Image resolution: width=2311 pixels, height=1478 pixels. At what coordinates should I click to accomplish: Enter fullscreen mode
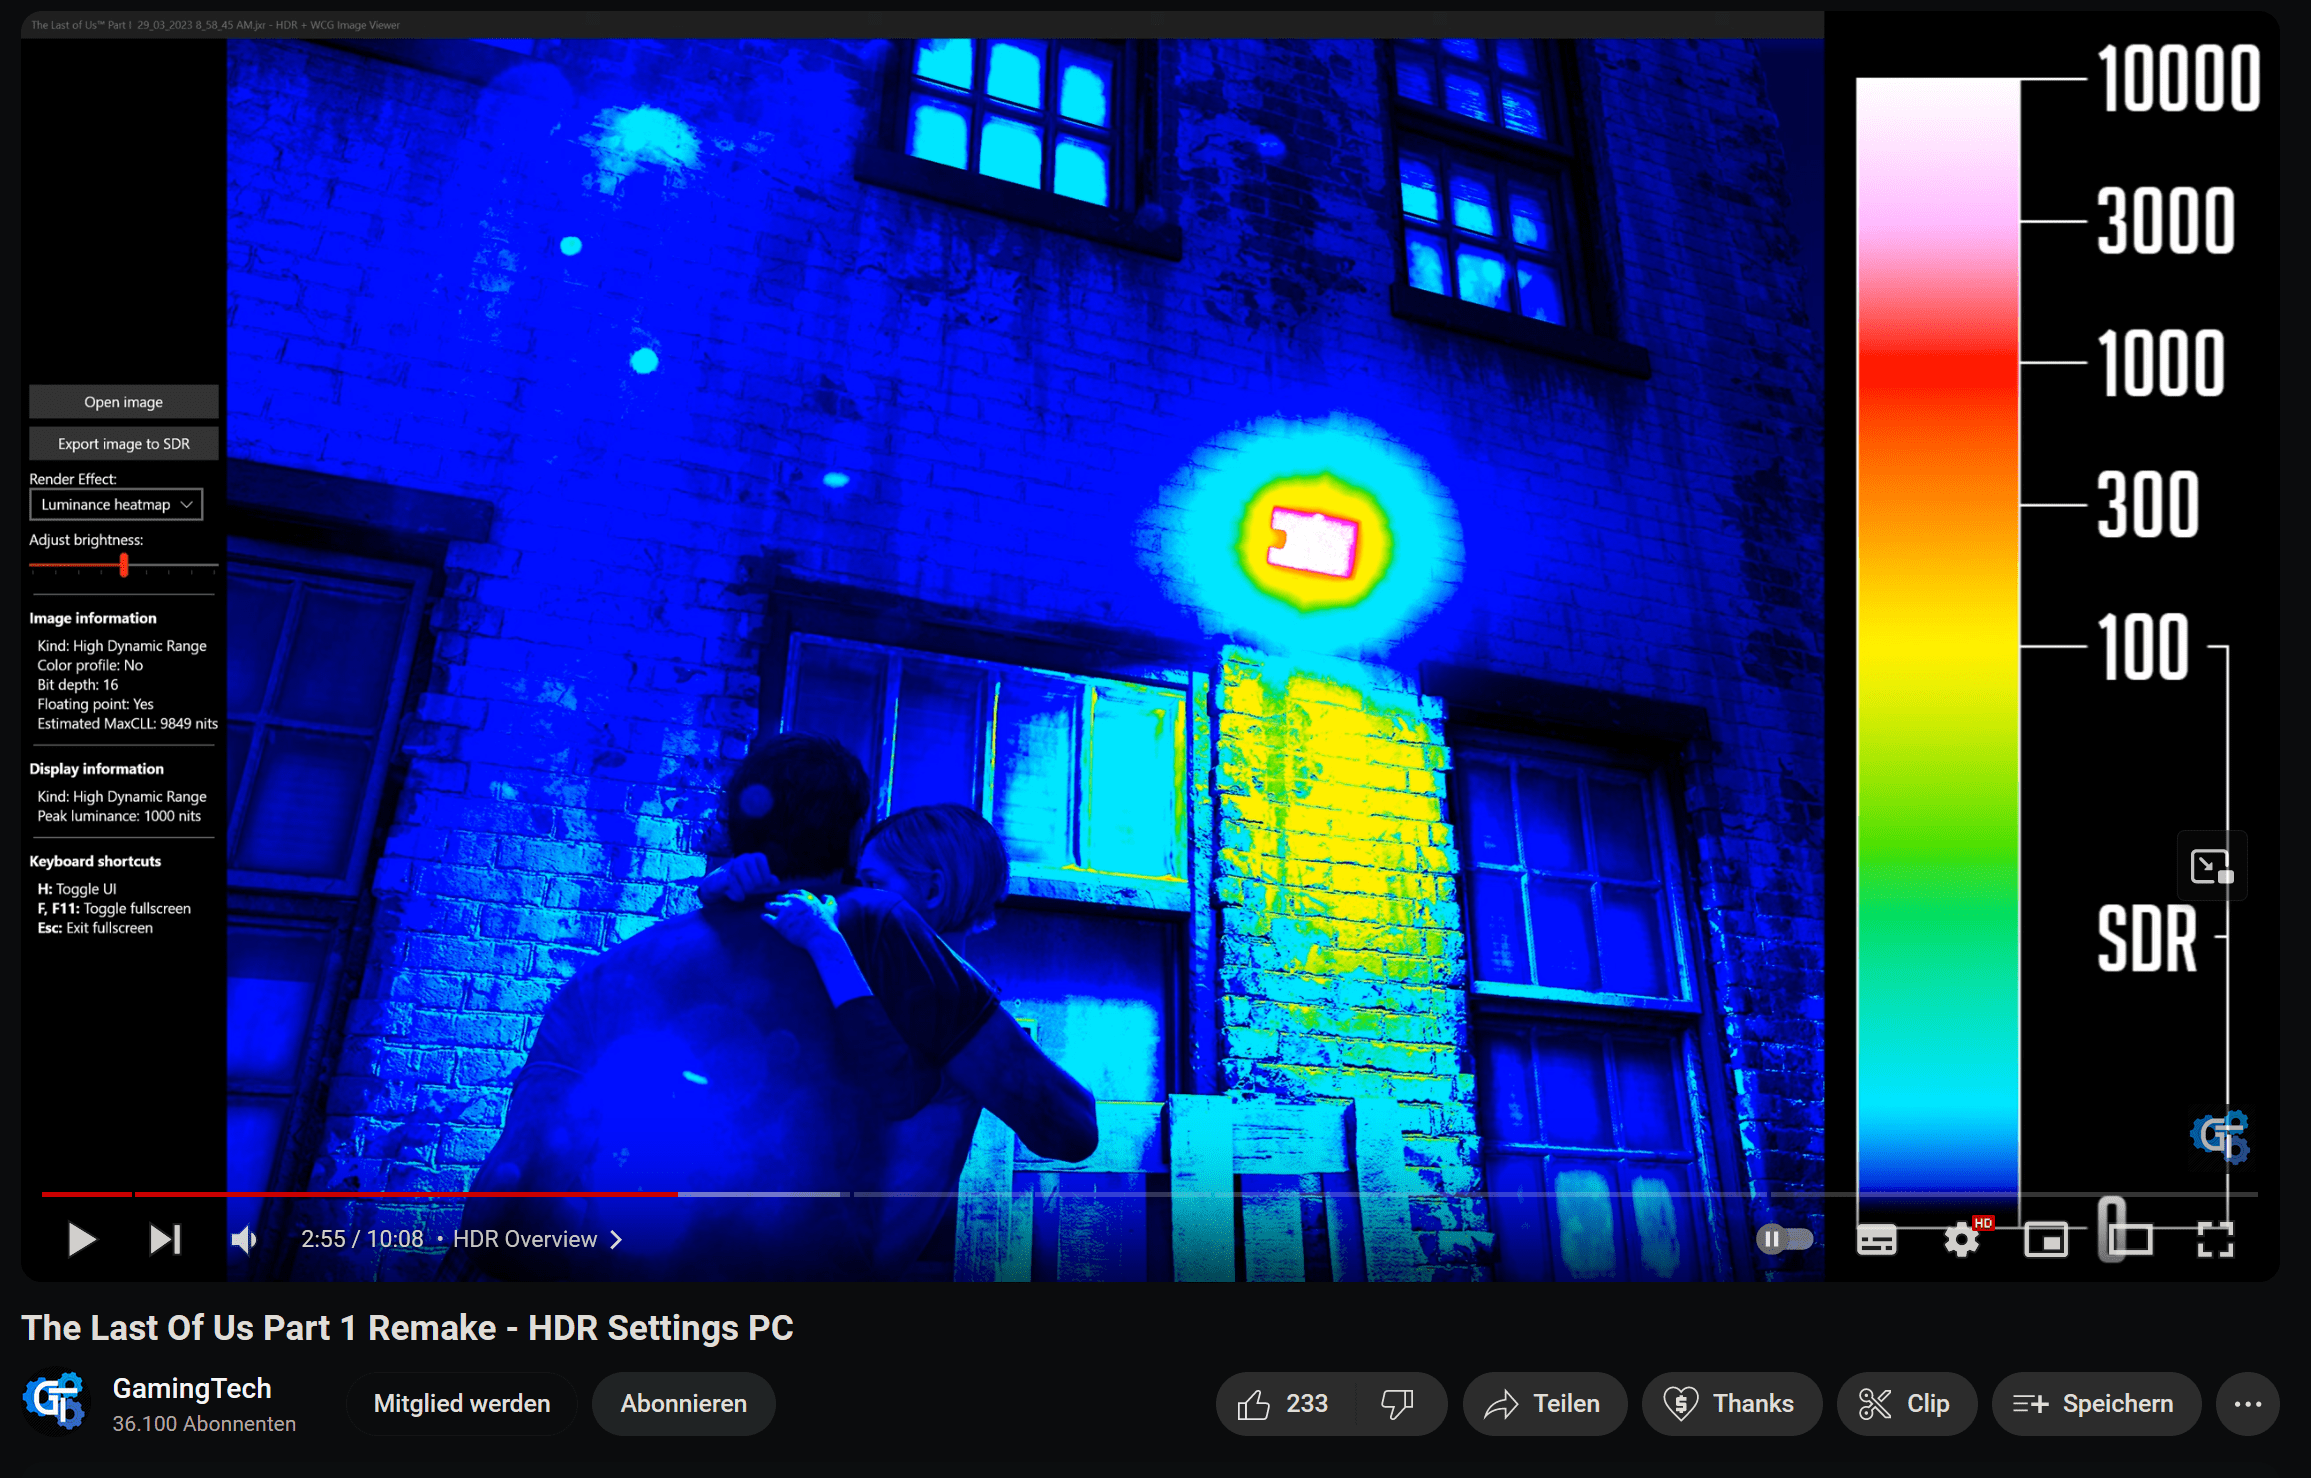point(2215,1240)
